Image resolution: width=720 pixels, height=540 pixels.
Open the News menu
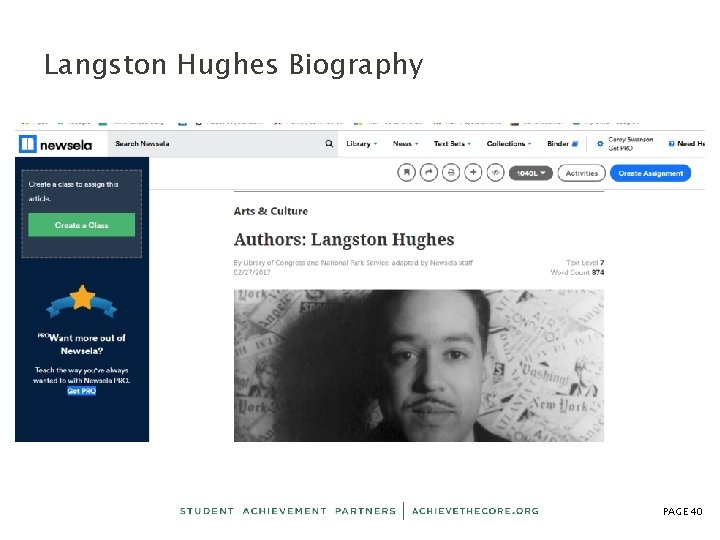[405, 144]
